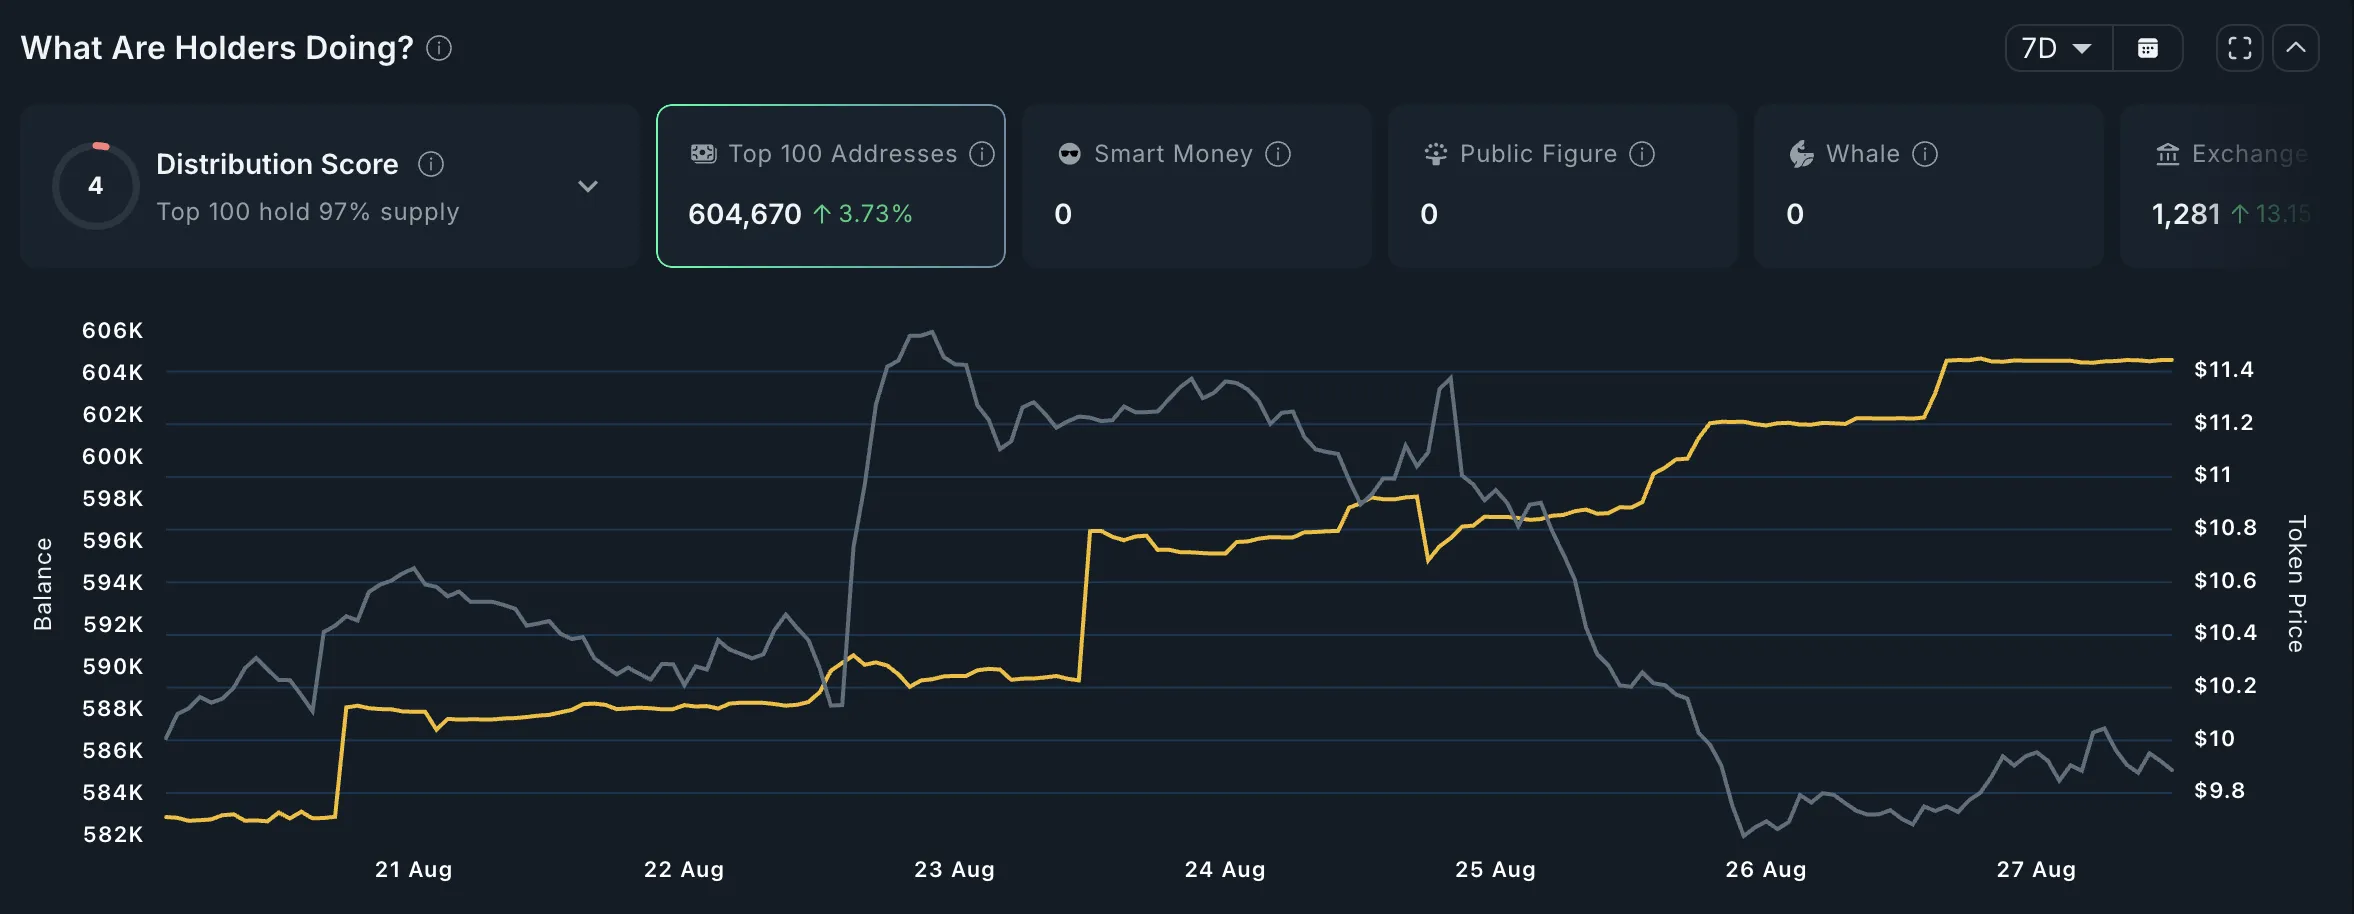Collapse the holders panel with the chevron
The height and width of the screenshot is (914, 2354).
[x=2296, y=48]
